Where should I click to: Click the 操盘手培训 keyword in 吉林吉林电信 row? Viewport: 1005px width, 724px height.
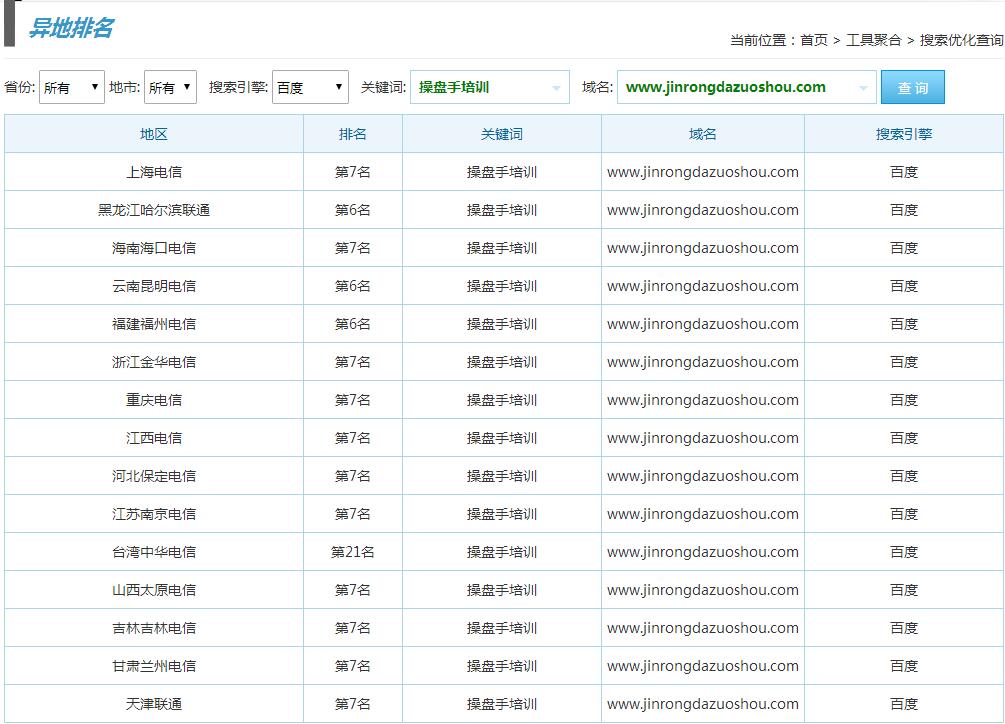[x=502, y=628]
